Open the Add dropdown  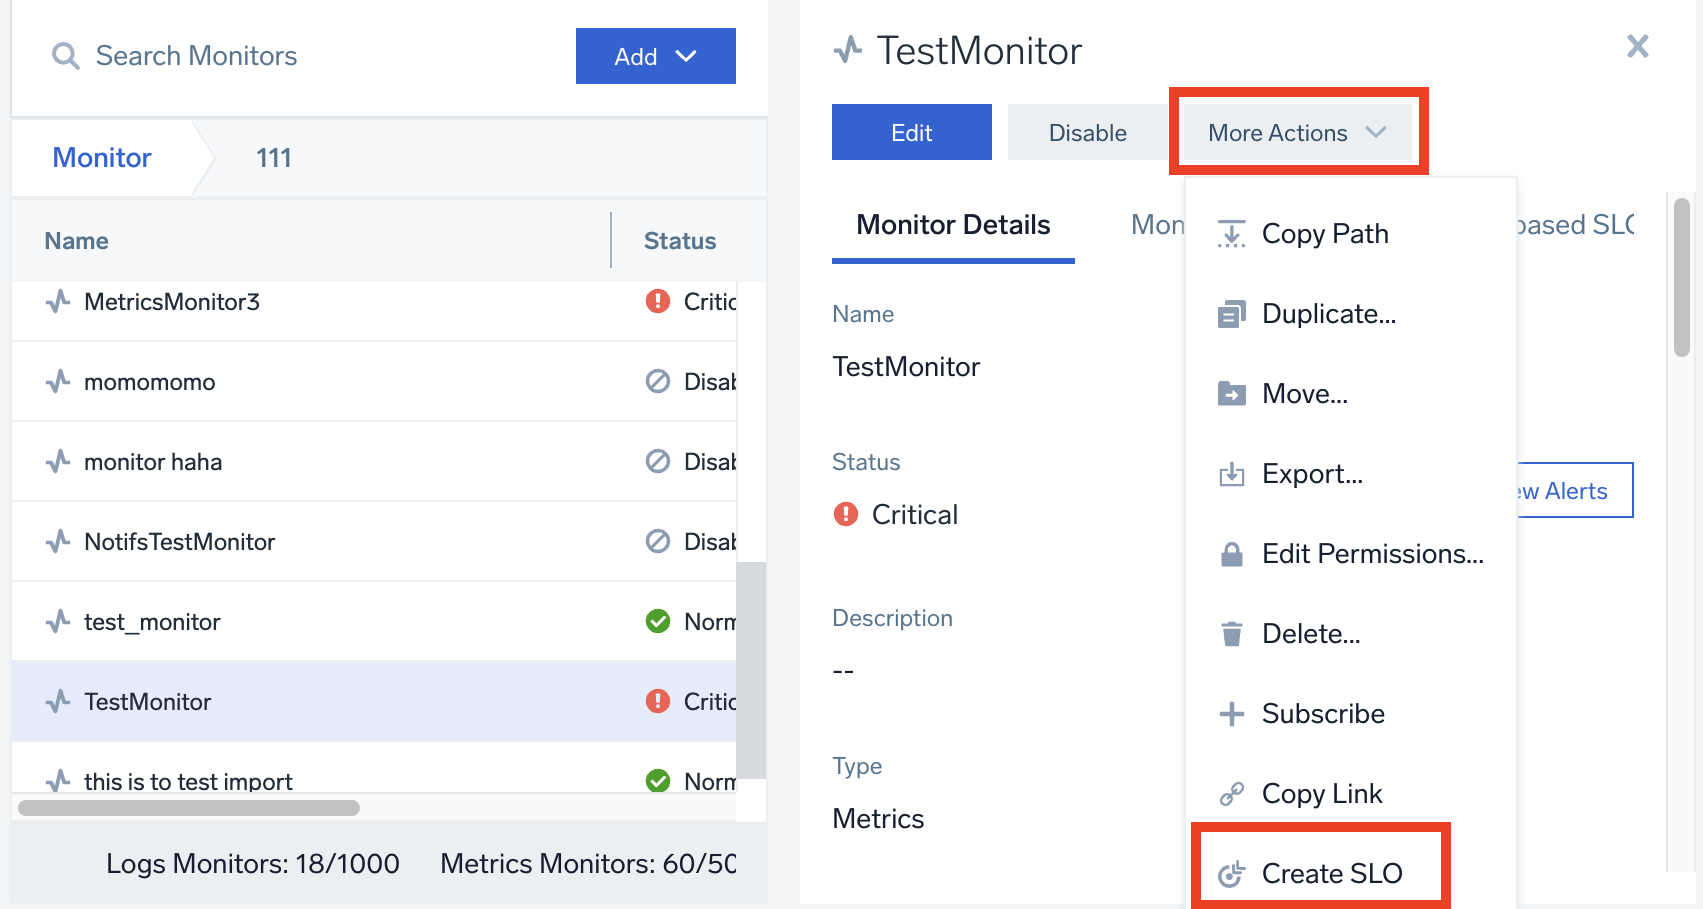point(655,56)
